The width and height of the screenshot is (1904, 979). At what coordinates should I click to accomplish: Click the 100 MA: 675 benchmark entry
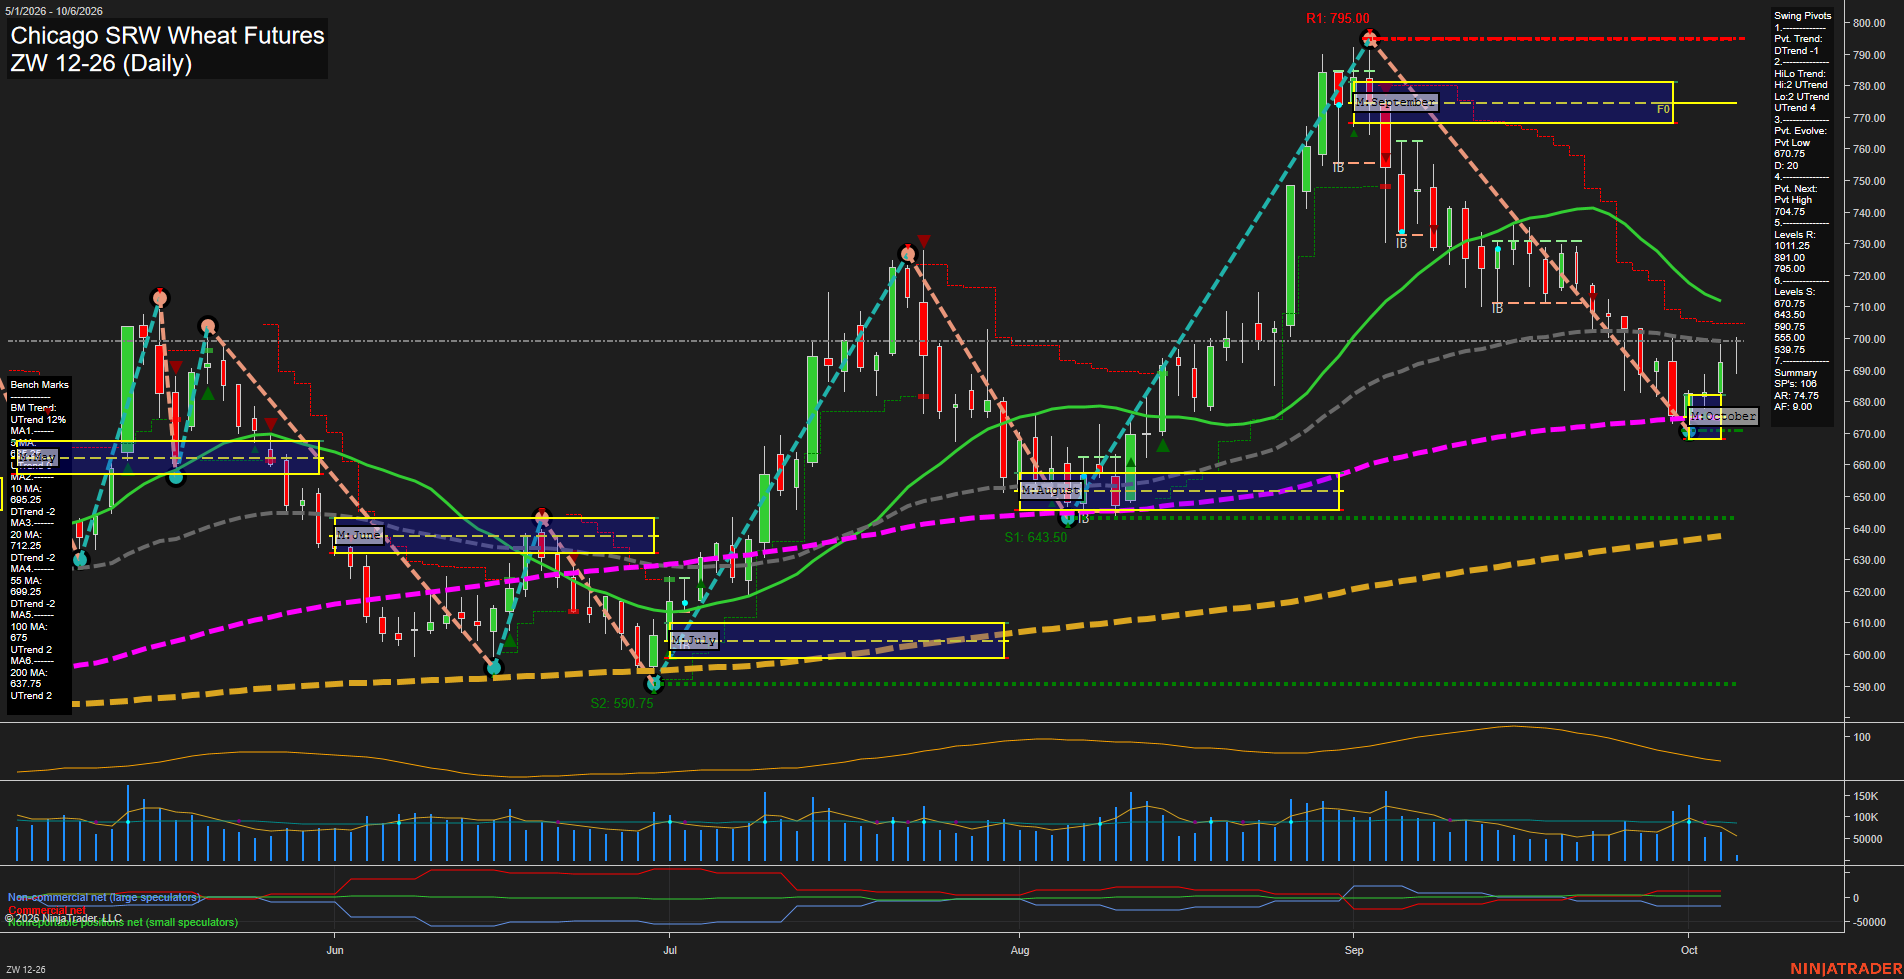click(29, 632)
